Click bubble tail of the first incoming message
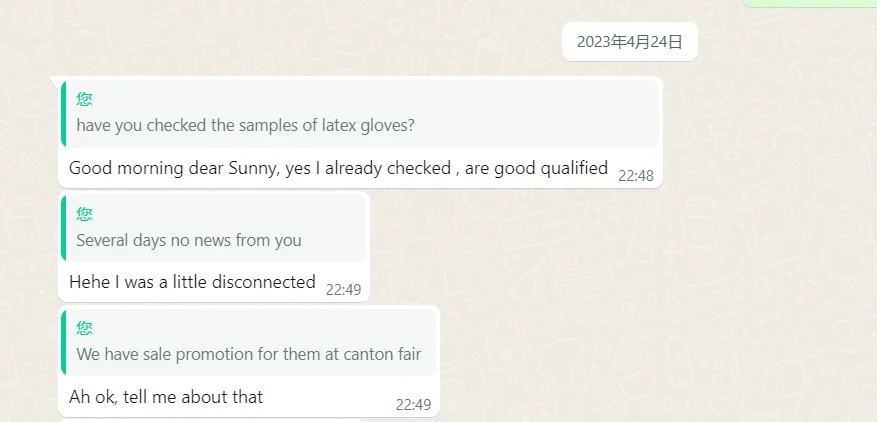The height and width of the screenshot is (422, 877). [x=54, y=80]
